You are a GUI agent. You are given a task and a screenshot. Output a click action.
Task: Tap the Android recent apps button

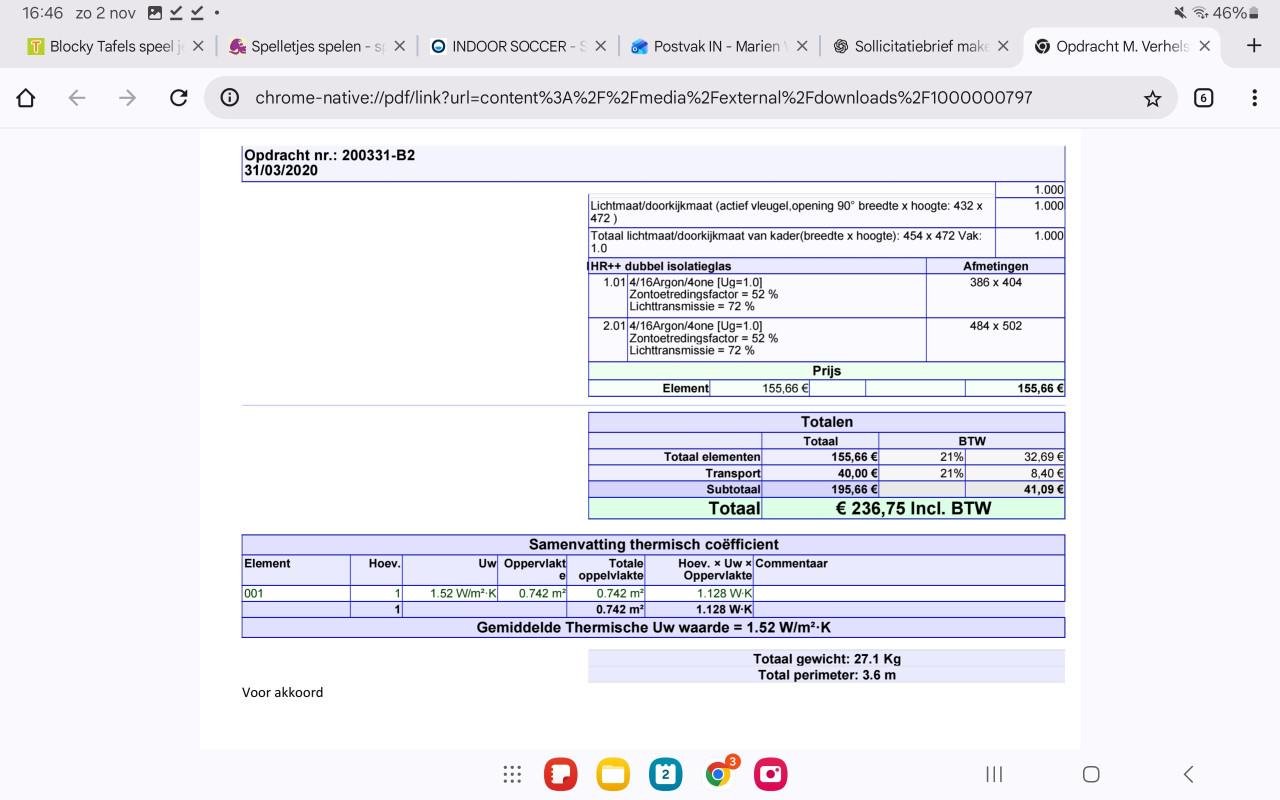tap(994, 774)
